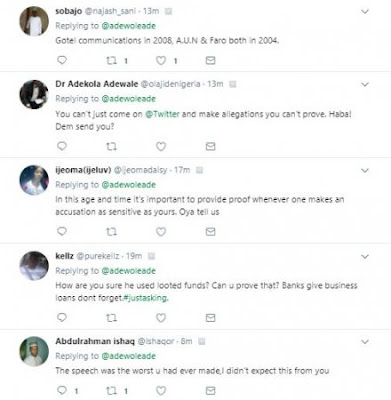Open the @Twitter mention link
Image resolution: width=391 pixels, height=400 pixels.
[162, 114]
